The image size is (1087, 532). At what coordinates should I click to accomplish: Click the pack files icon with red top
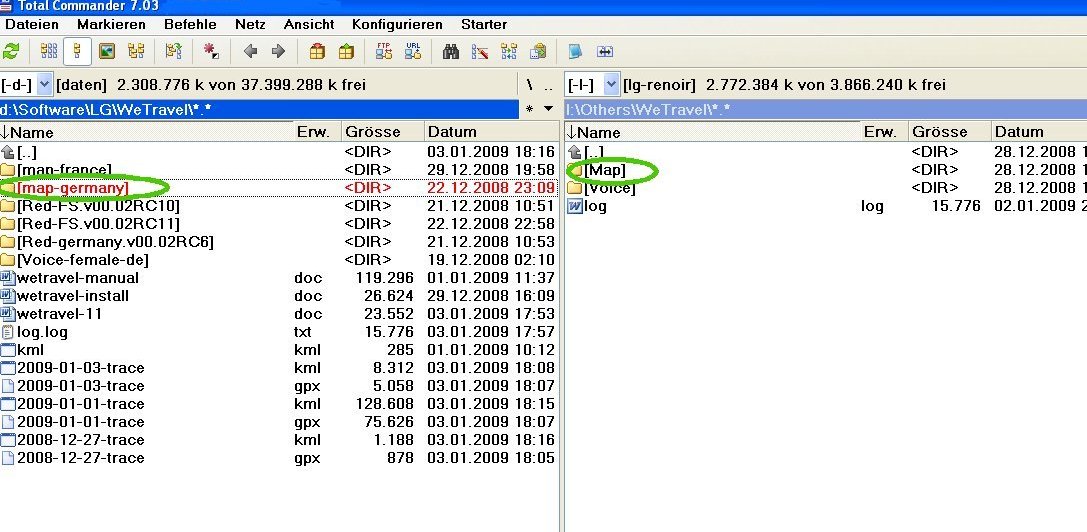[317, 51]
